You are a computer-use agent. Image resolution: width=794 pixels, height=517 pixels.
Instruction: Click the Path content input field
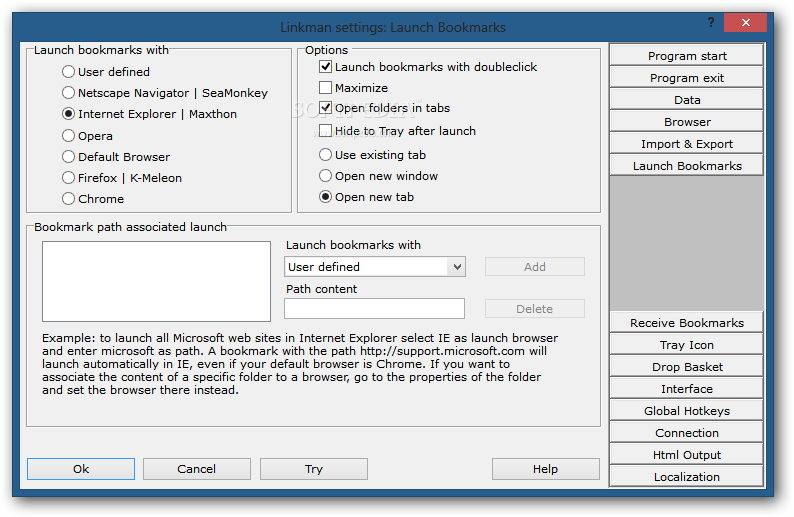point(374,308)
